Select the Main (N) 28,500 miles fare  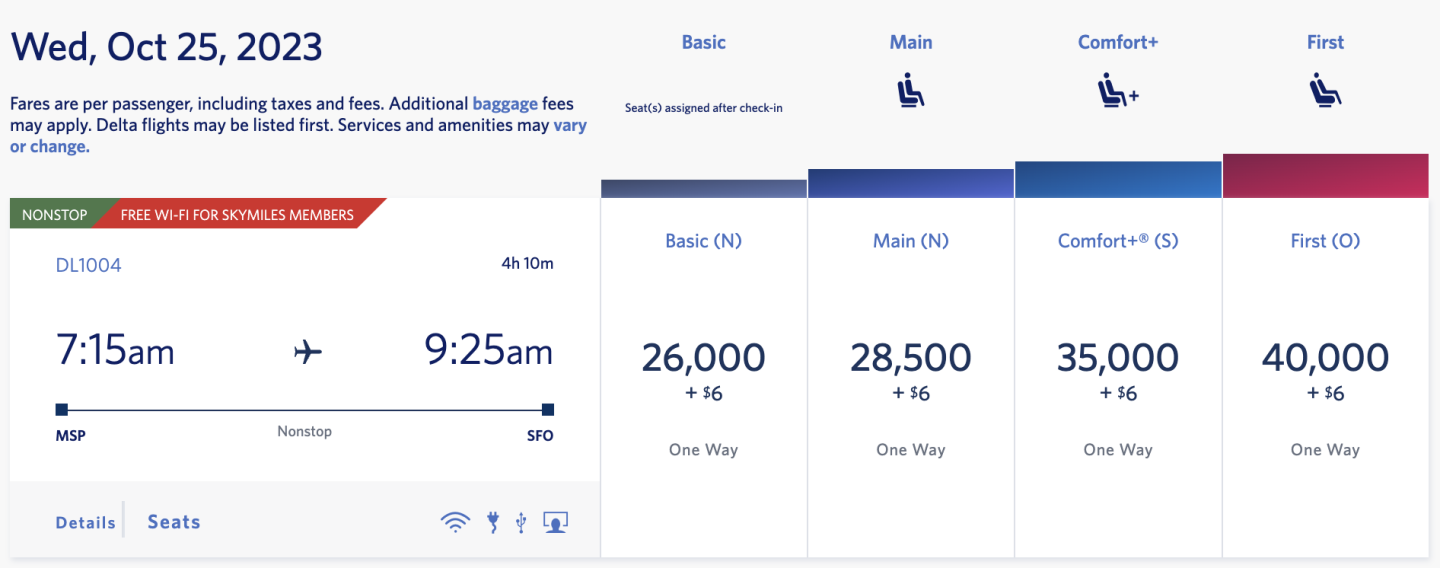coord(910,357)
